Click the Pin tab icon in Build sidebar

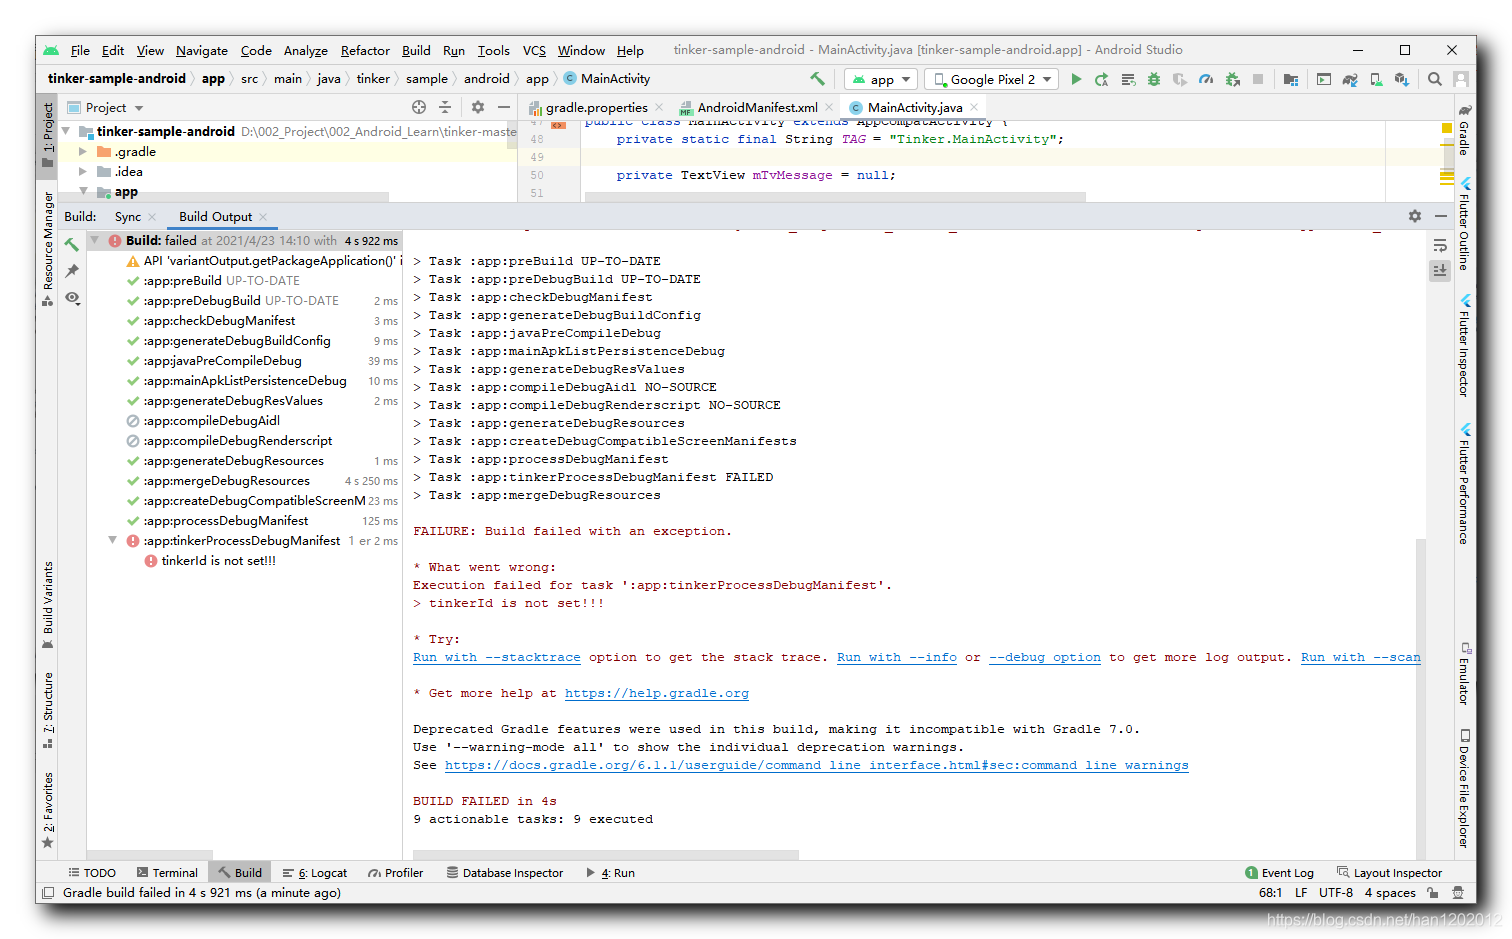pos(72,271)
